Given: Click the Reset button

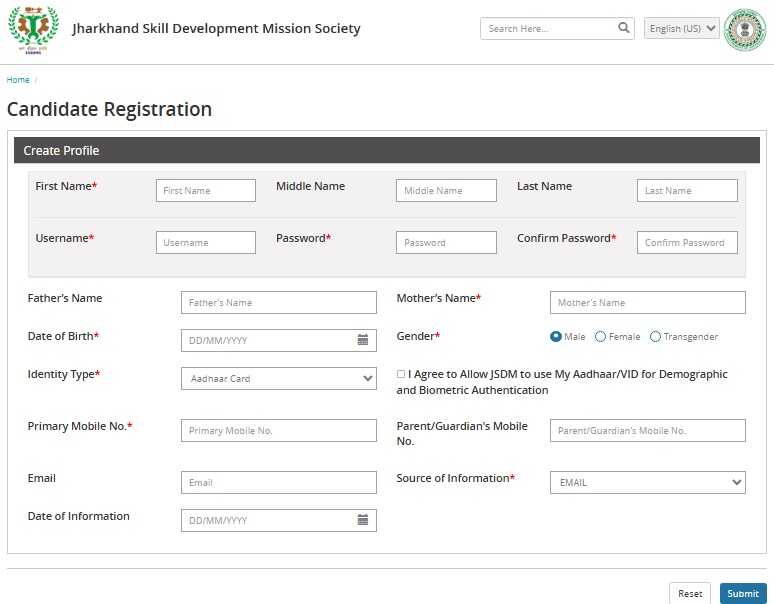Looking at the screenshot, I should [x=690, y=593].
